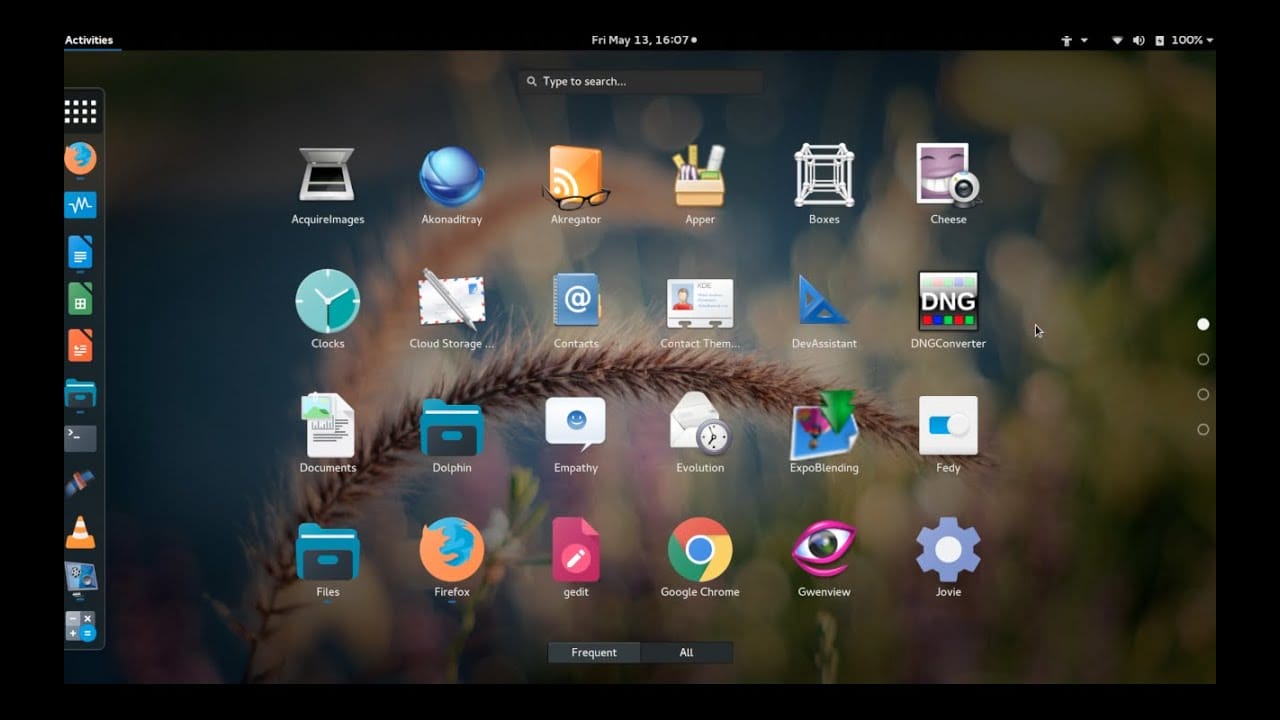Expand the system menu arrow beside 100%
This screenshot has height=720, width=1280.
[x=1210, y=40]
